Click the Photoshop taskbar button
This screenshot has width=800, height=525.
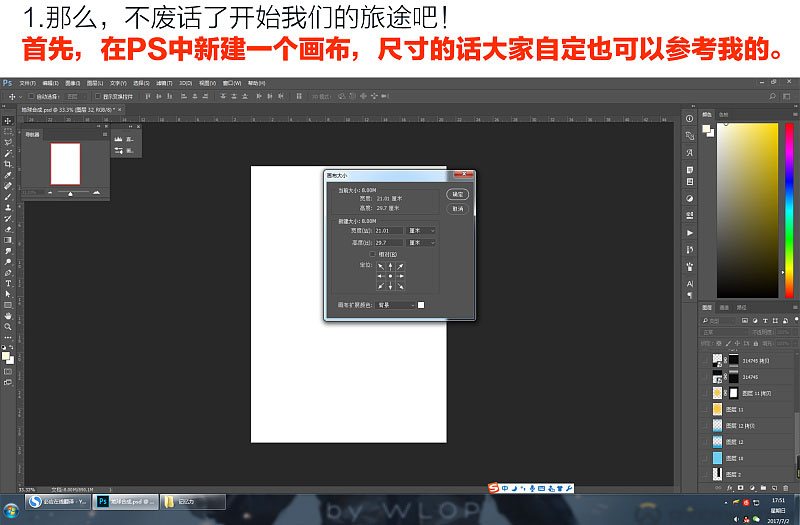click(125, 502)
